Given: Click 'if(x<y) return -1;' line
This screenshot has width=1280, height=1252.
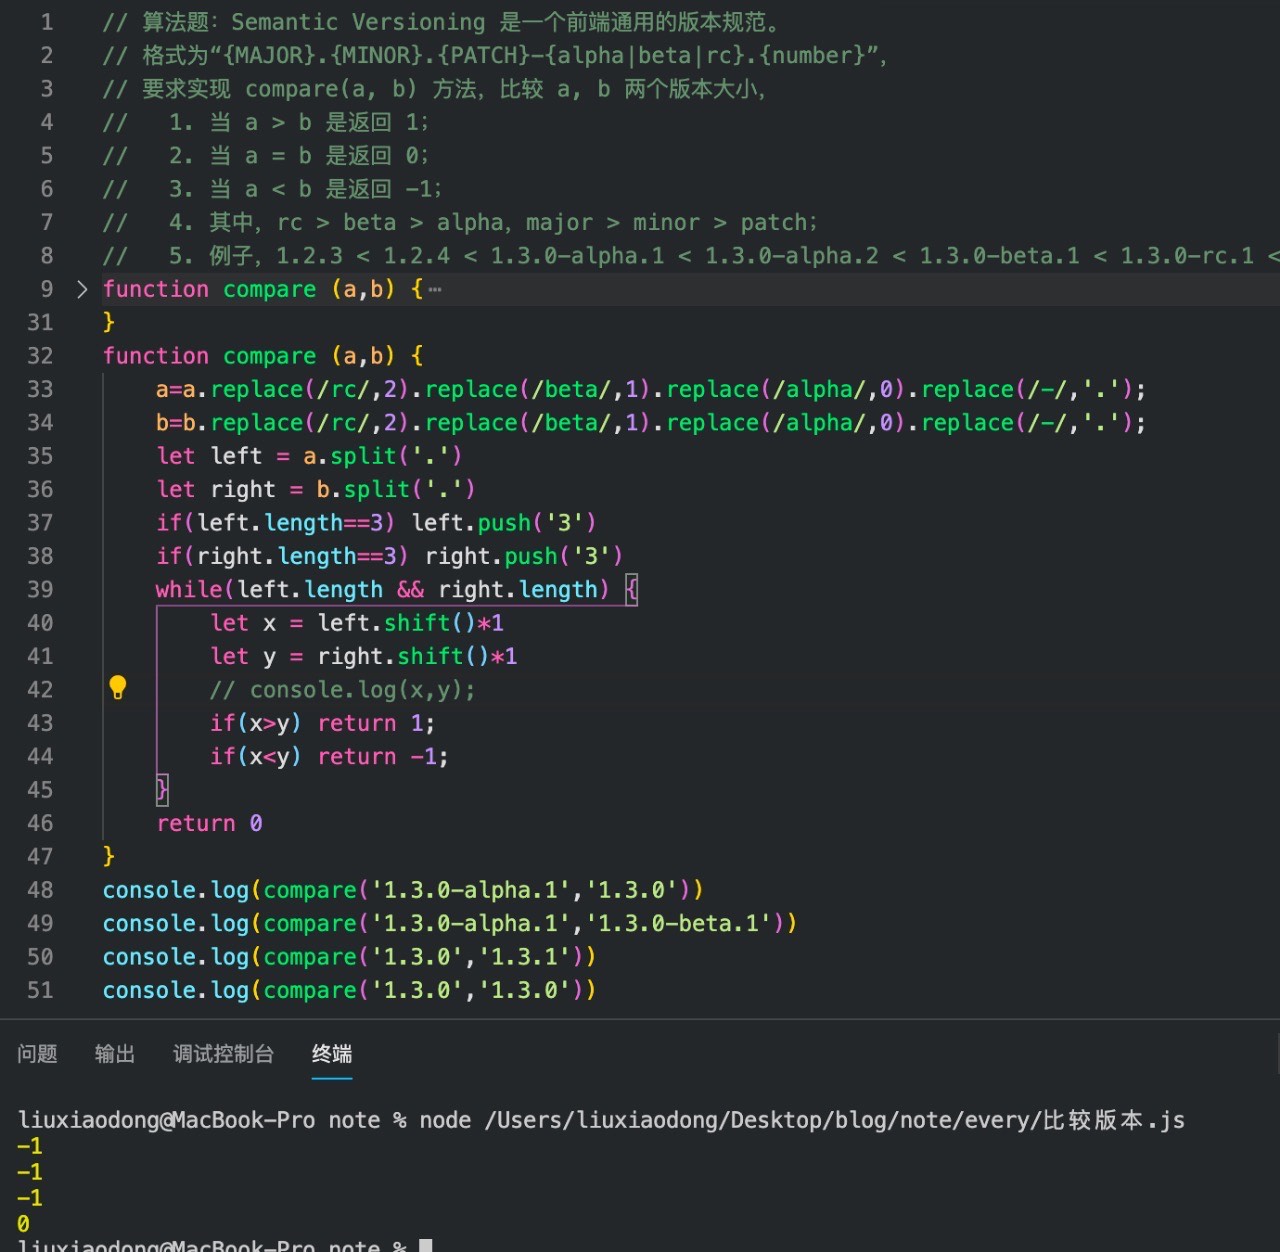Looking at the screenshot, I should point(329,756).
